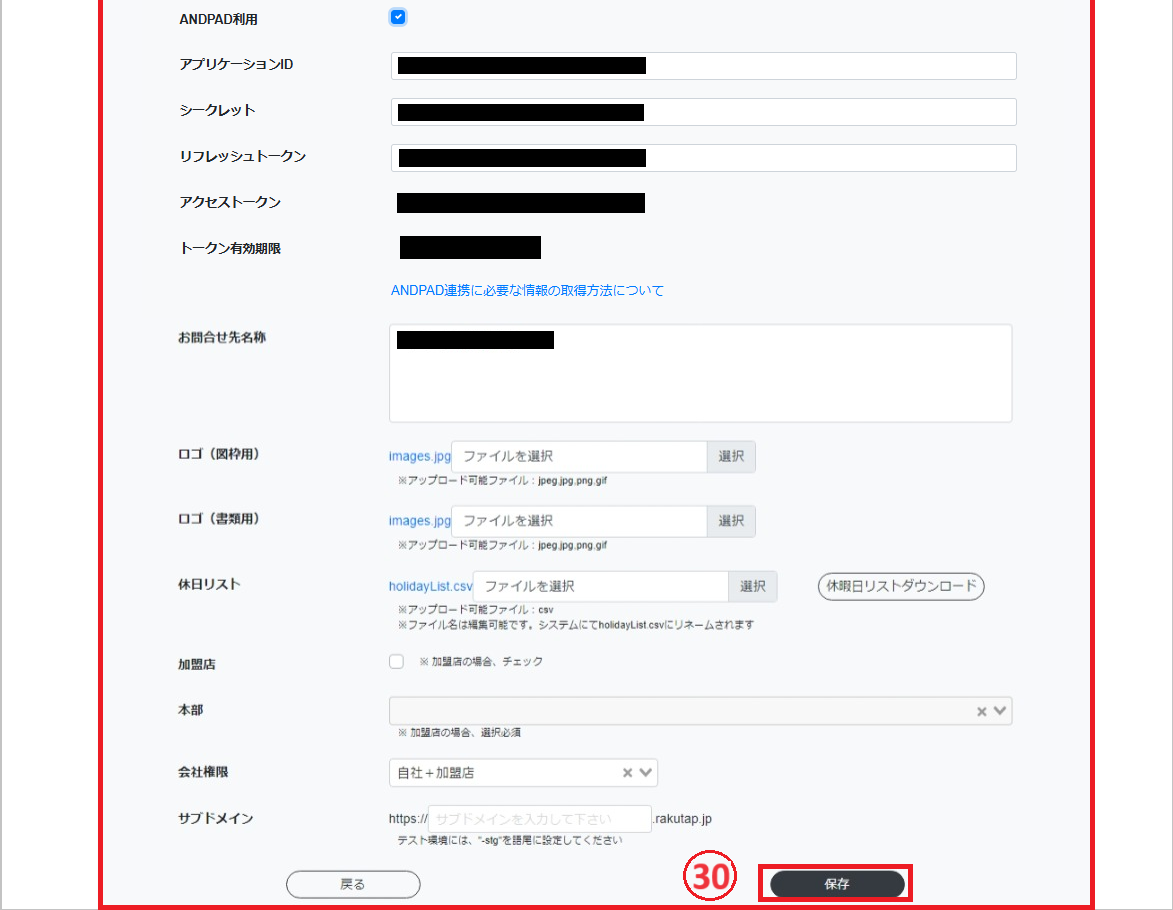
Task: Click the ※ 加盟店の場合、チェック note text
Action: [x=481, y=662]
